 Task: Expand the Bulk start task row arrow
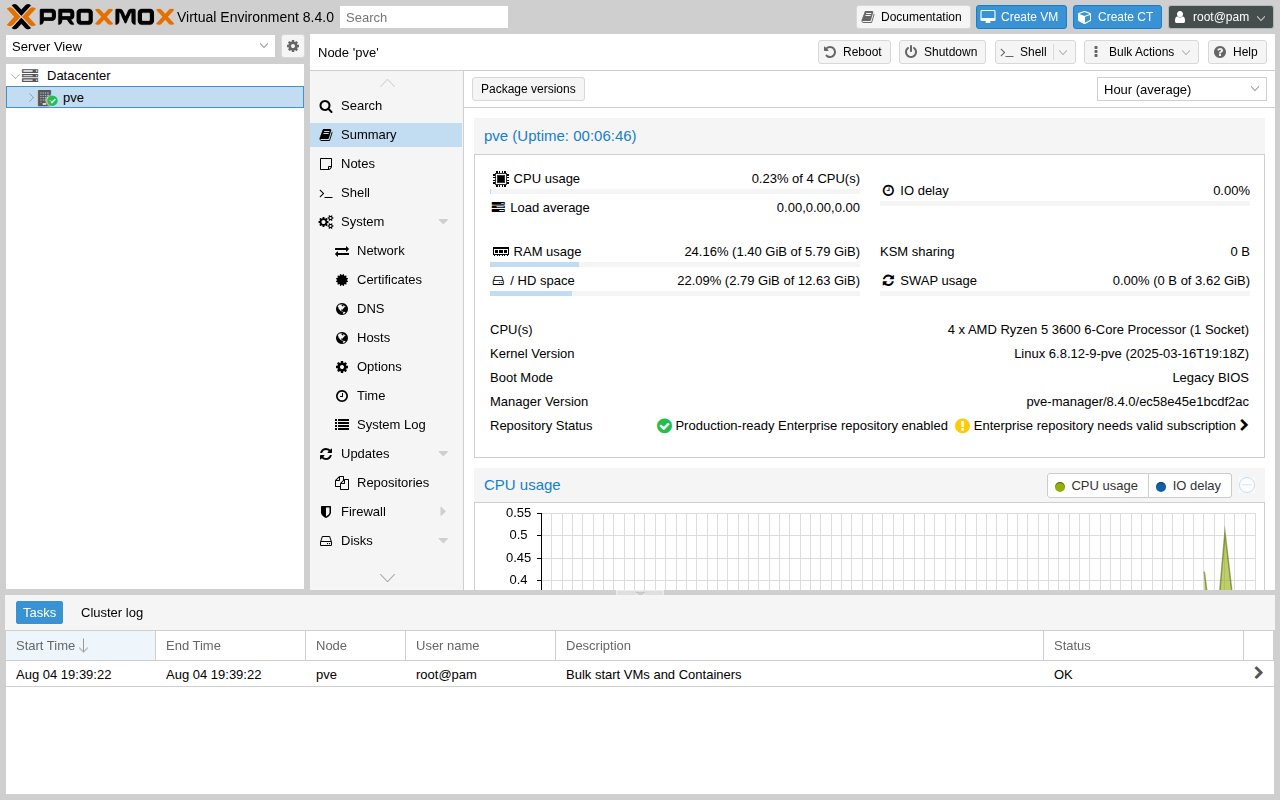pyautogui.click(x=1258, y=673)
